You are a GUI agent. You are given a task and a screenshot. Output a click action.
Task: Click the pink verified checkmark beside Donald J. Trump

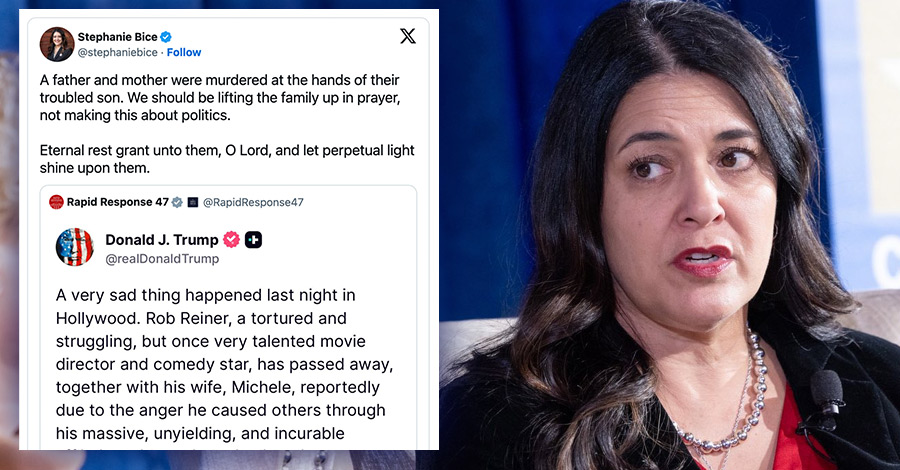click(x=231, y=239)
